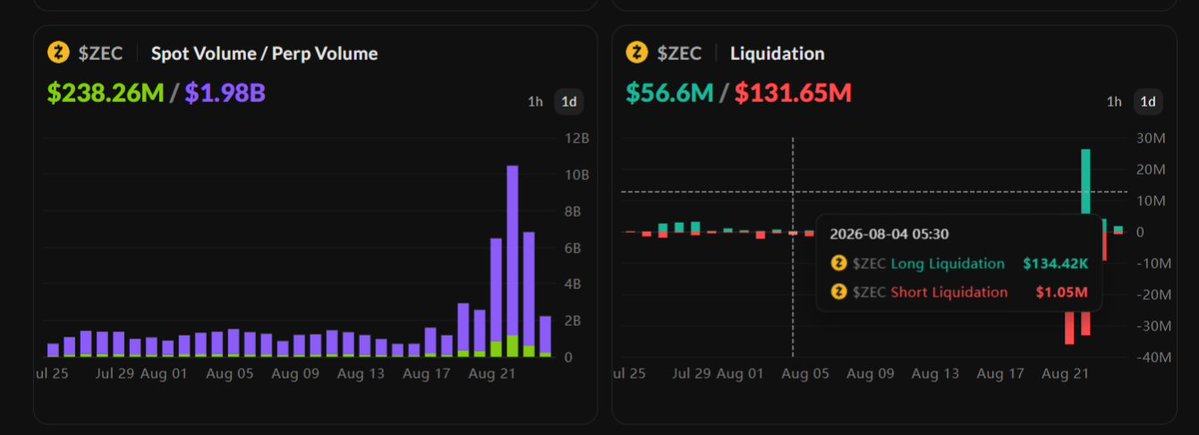Click the tallest purple perp volume bar
Viewport: 1199px width, 435px height.
pyautogui.click(x=512, y=251)
